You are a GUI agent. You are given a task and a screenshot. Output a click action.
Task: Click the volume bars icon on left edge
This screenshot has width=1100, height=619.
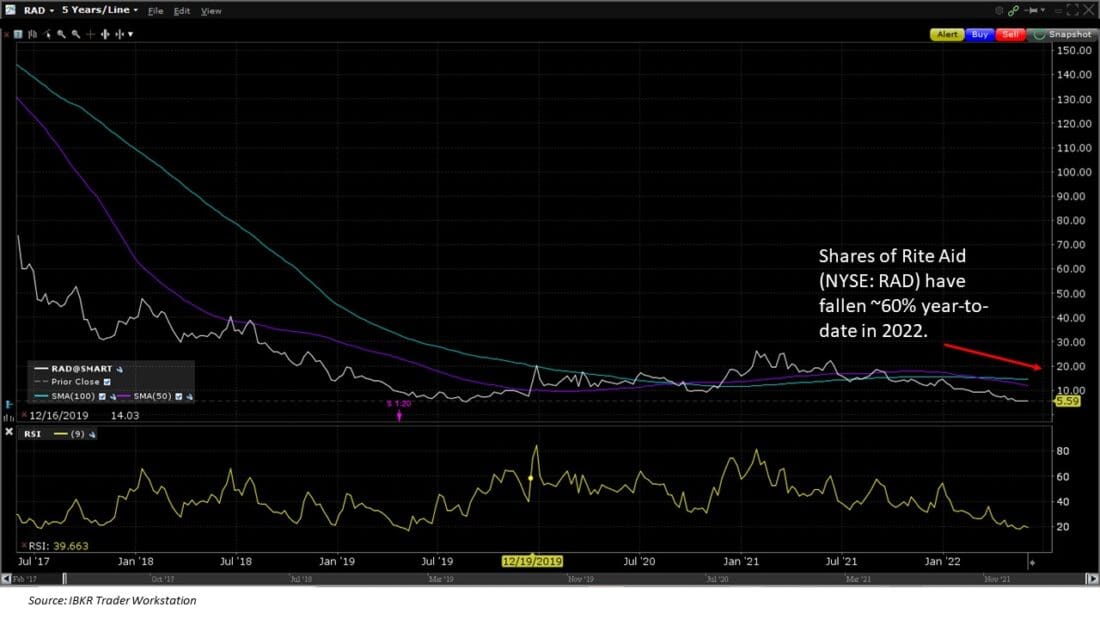pyautogui.click(x=8, y=418)
